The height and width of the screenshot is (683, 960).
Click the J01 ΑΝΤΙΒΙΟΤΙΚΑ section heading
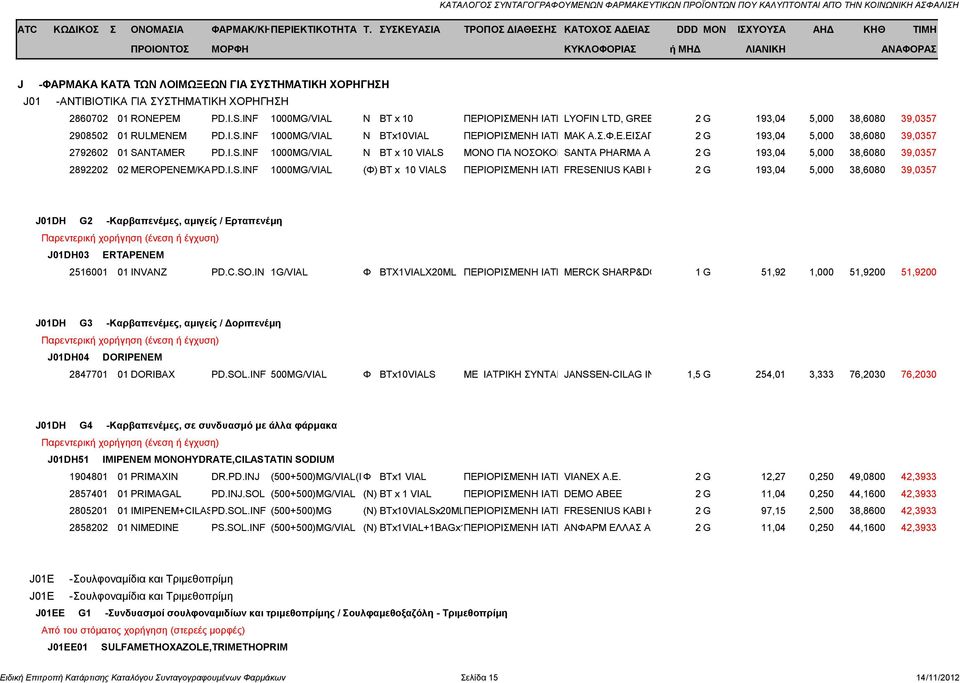[x=156, y=102]
